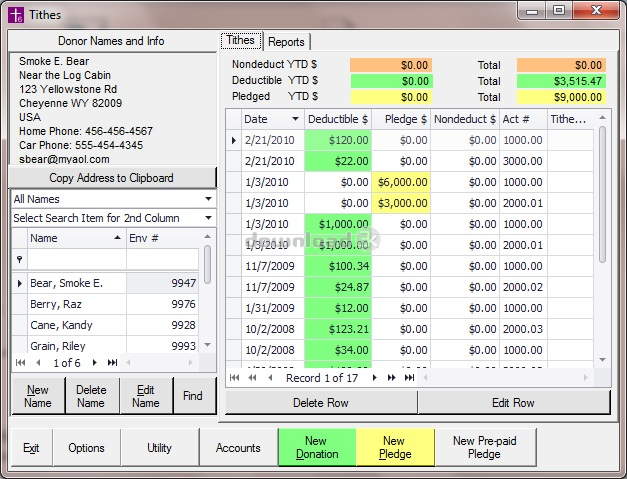Click the $123.21 deductible cell
627x479 pixels.
click(338, 329)
